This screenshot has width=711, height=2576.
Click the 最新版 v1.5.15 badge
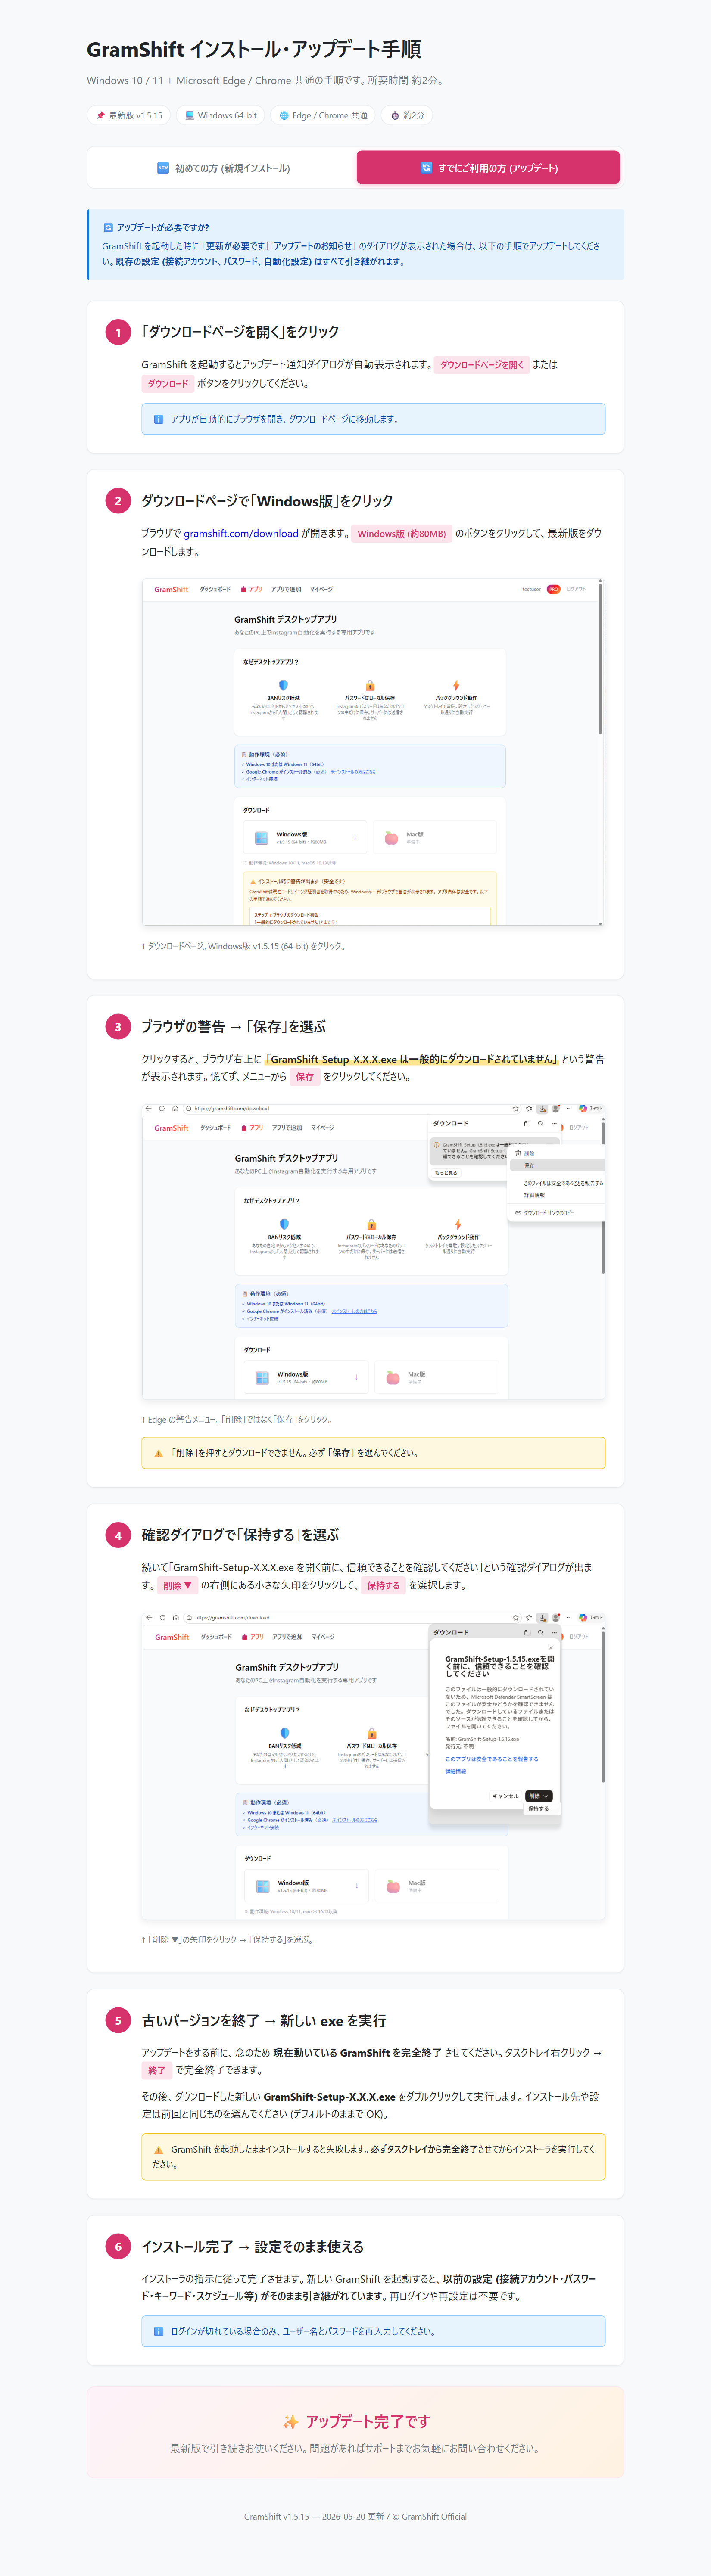[x=128, y=116]
